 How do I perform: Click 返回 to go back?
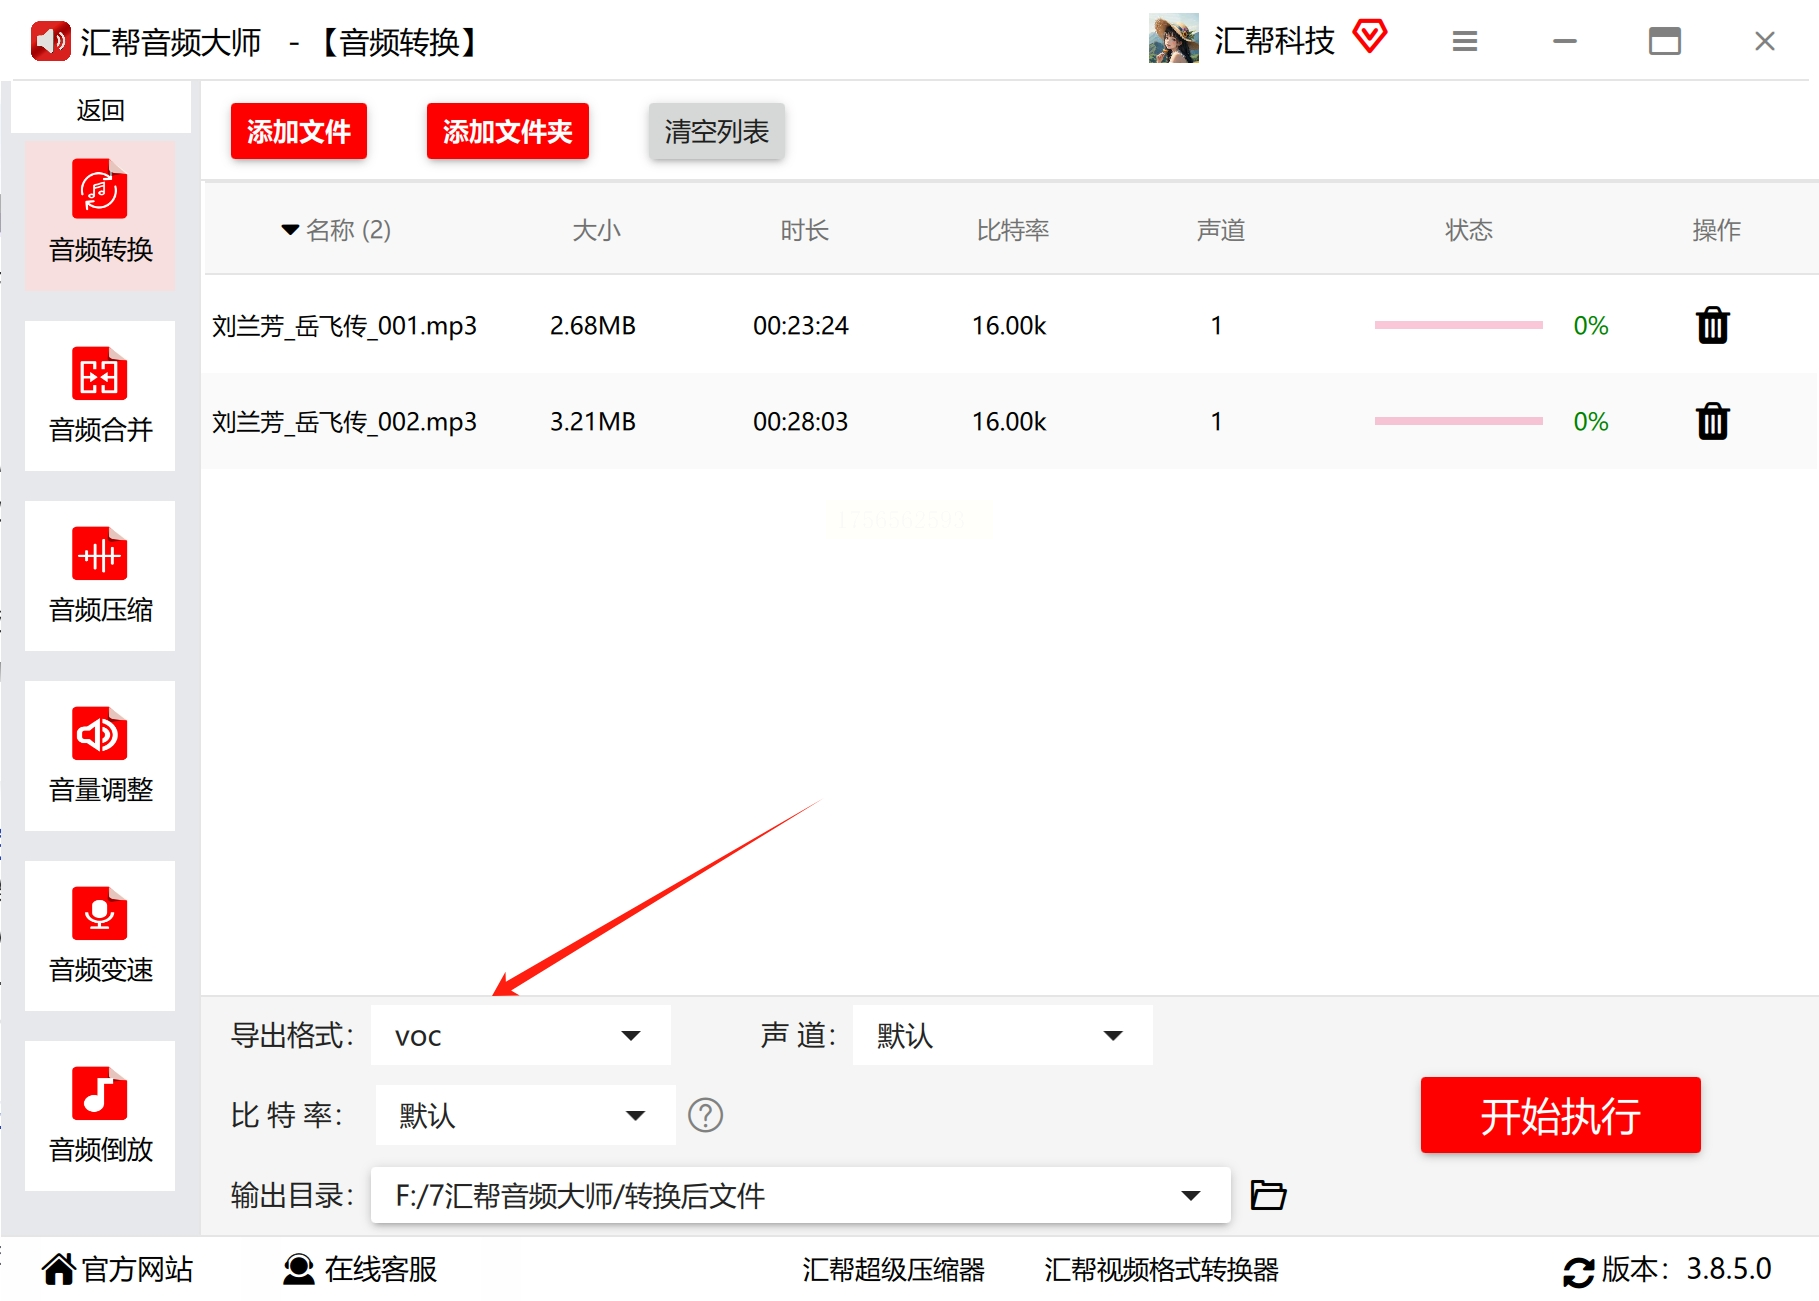(x=100, y=110)
